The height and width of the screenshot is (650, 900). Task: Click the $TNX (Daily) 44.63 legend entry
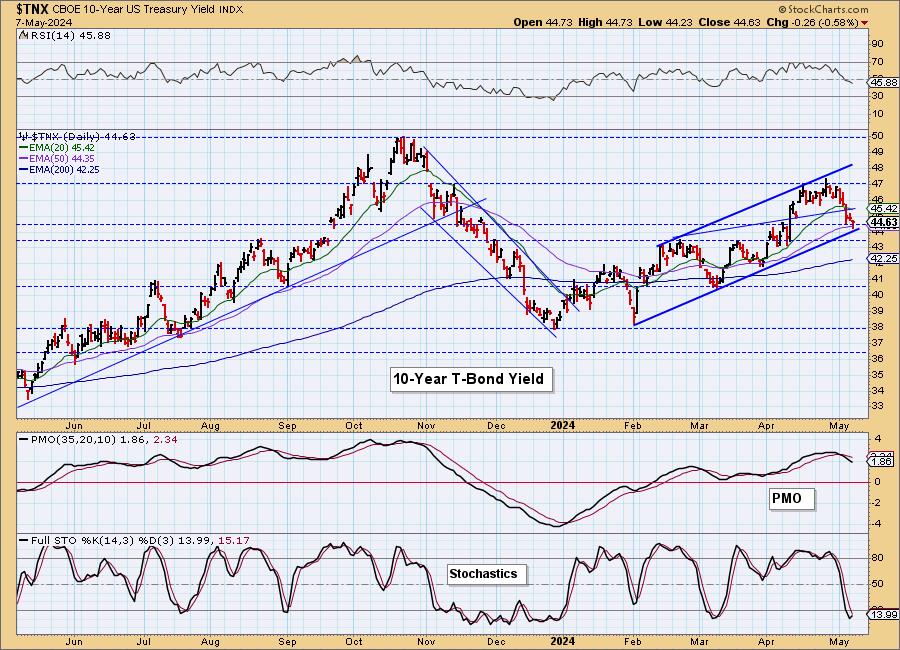[x=77, y=136]
